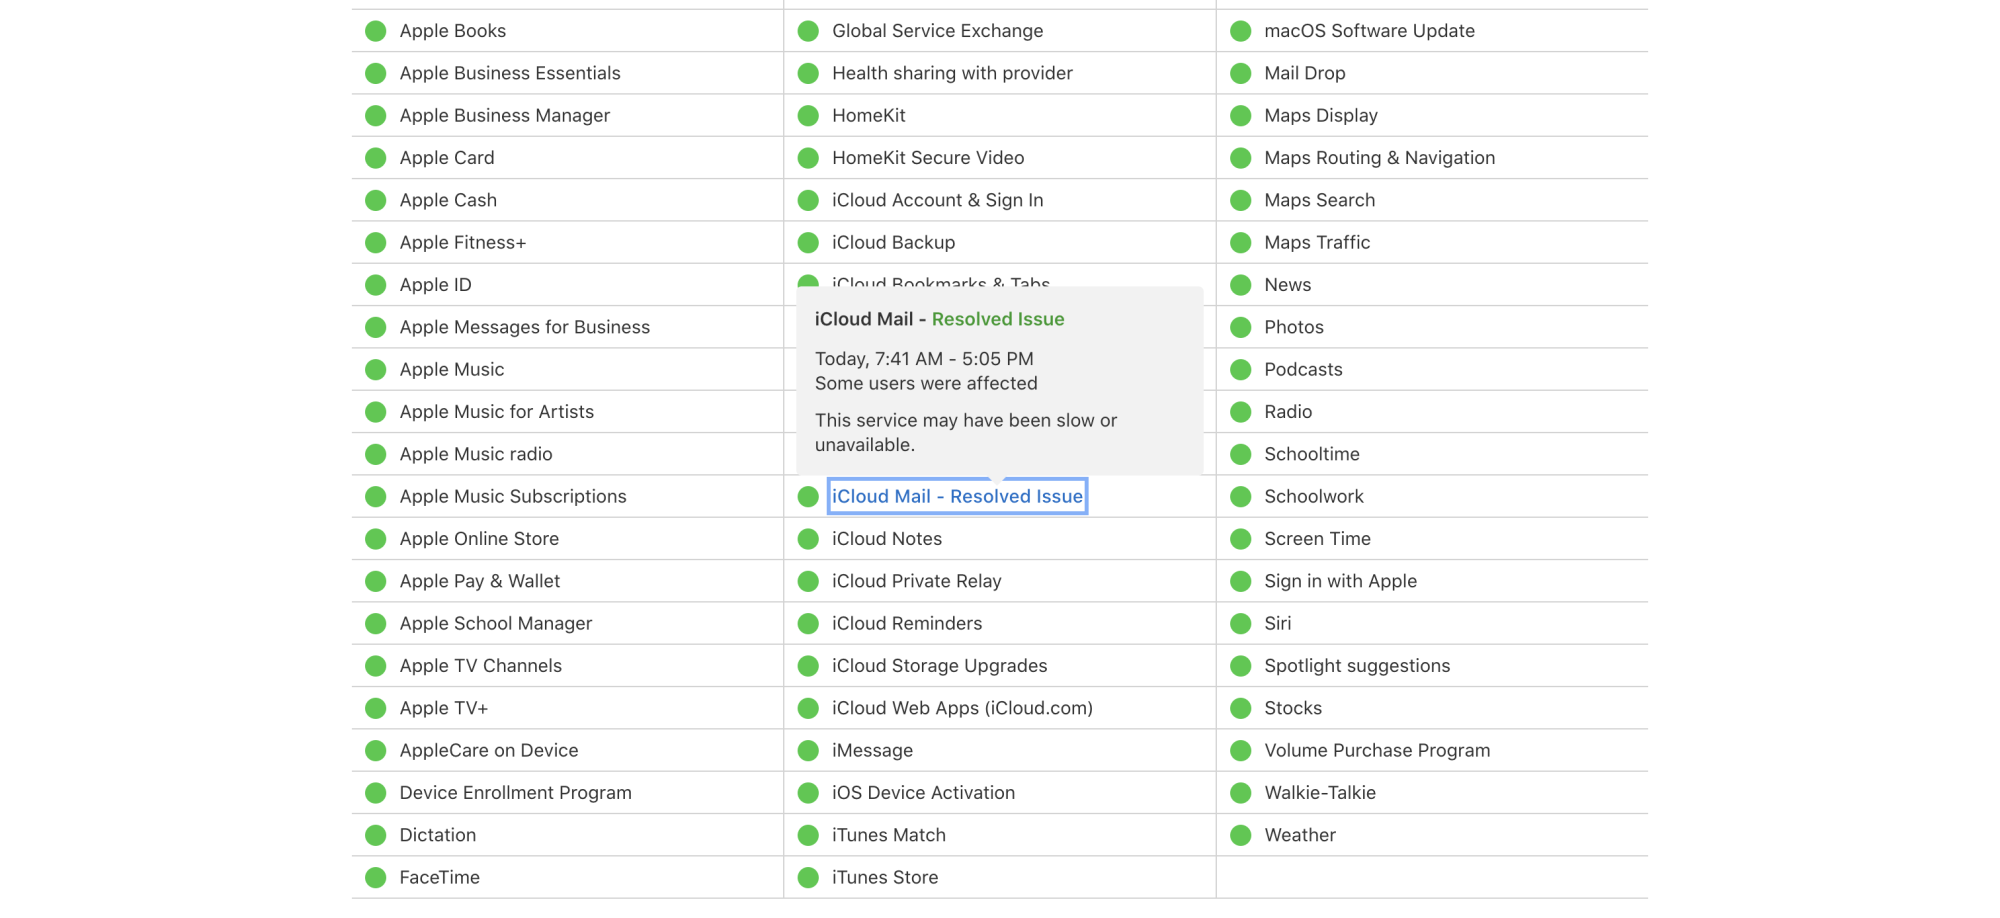Click the green status dot beside Weather
The height and width of the screenshot is (918, 2000).
click(x=1241, y=836)
